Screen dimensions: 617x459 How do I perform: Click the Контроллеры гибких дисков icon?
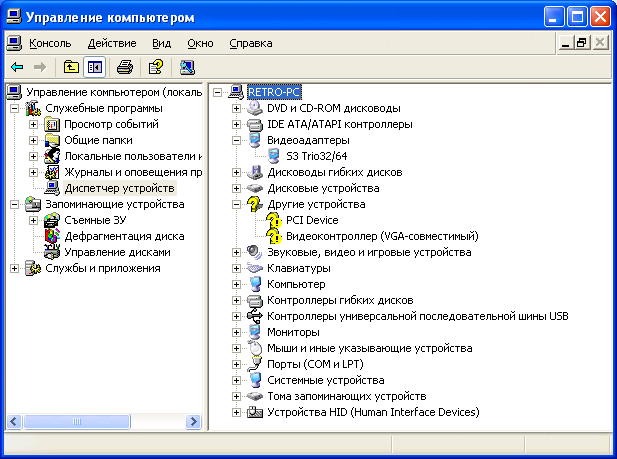[x=255, y=300]
